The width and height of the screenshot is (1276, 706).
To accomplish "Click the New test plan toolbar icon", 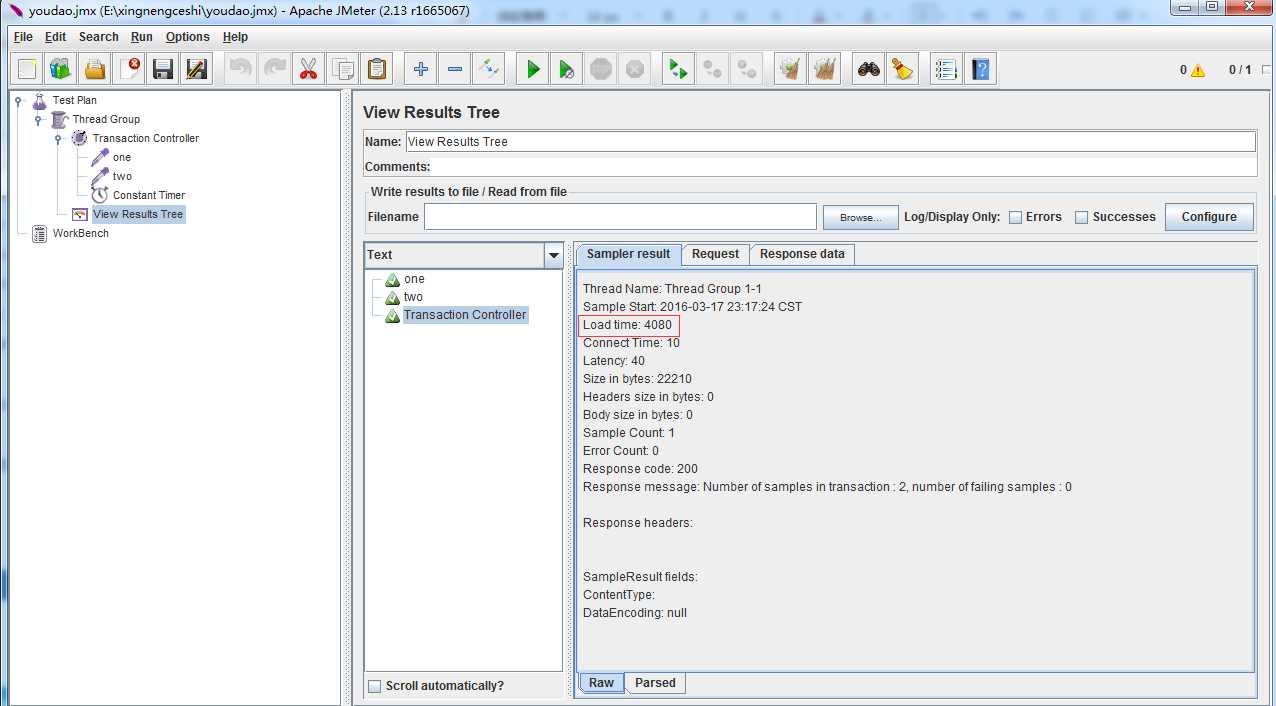I will 27,69.
